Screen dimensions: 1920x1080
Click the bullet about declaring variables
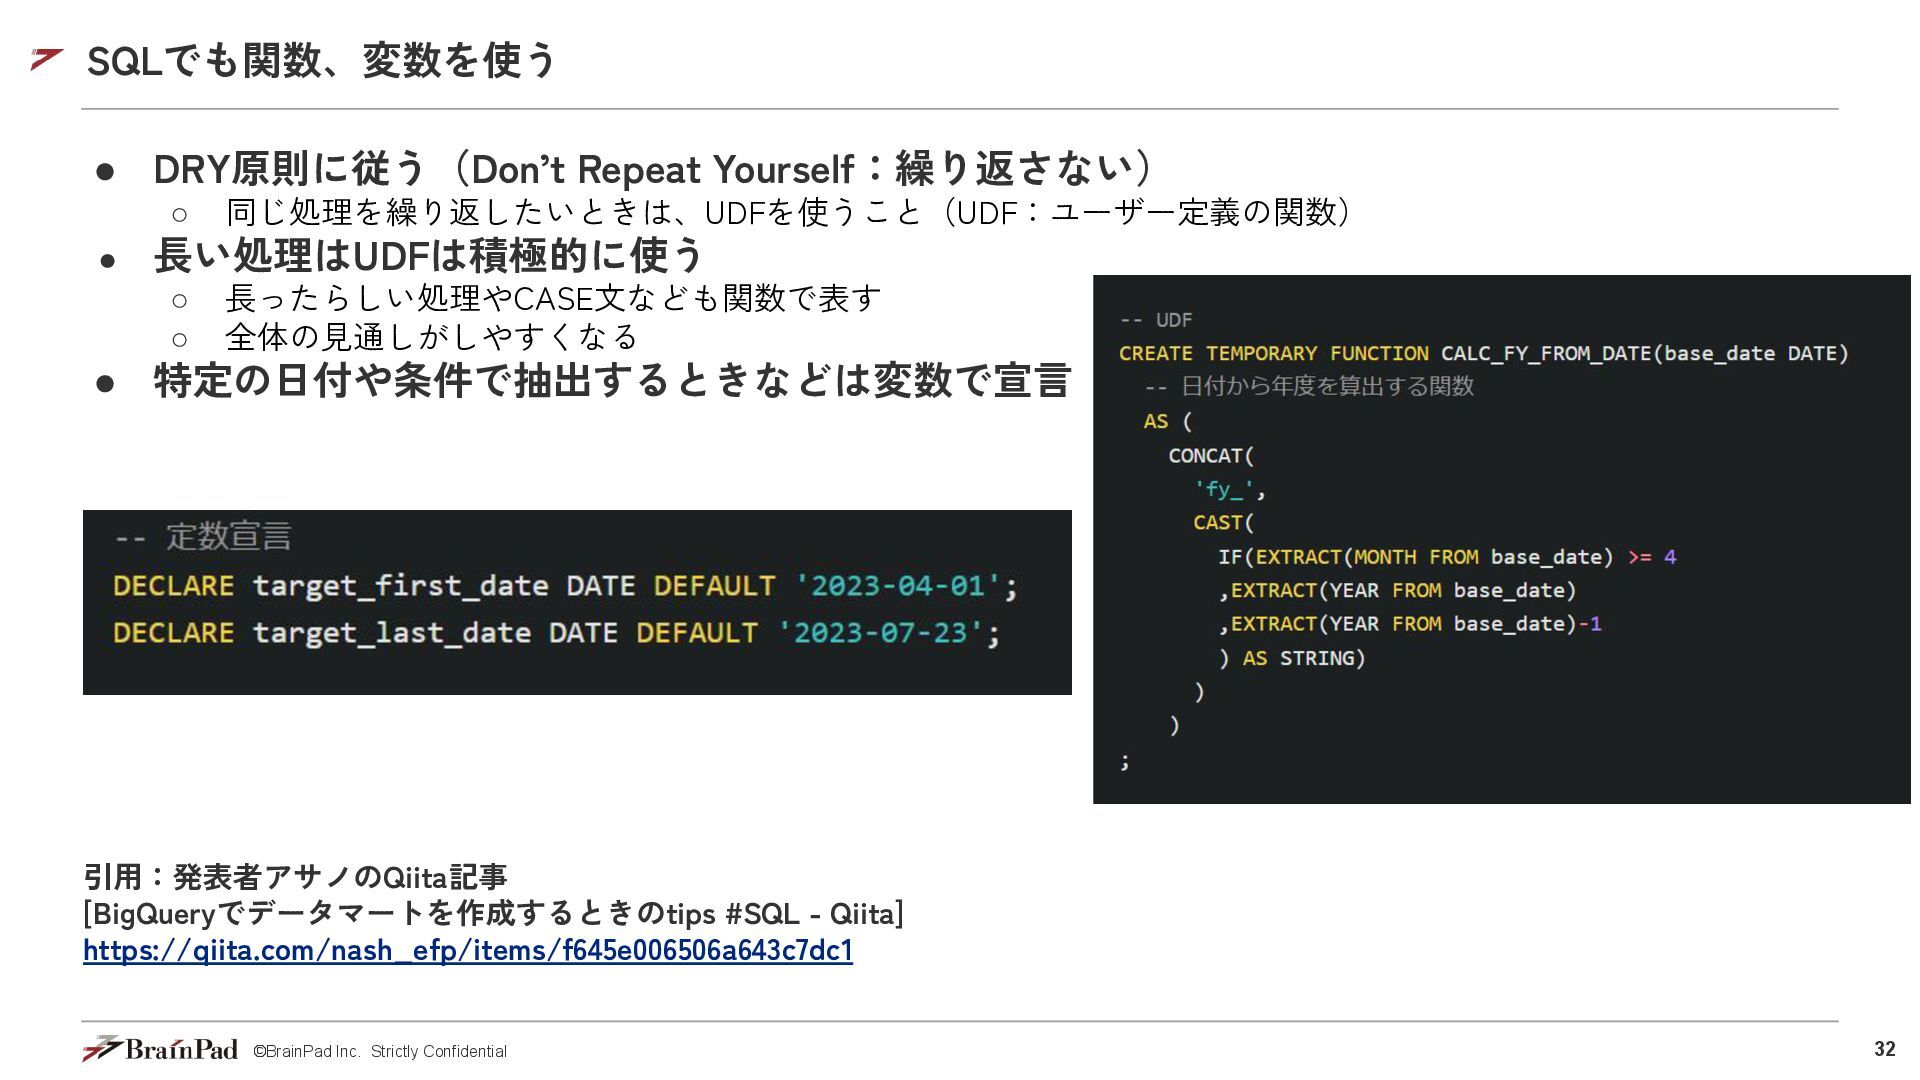coord(612,381)
